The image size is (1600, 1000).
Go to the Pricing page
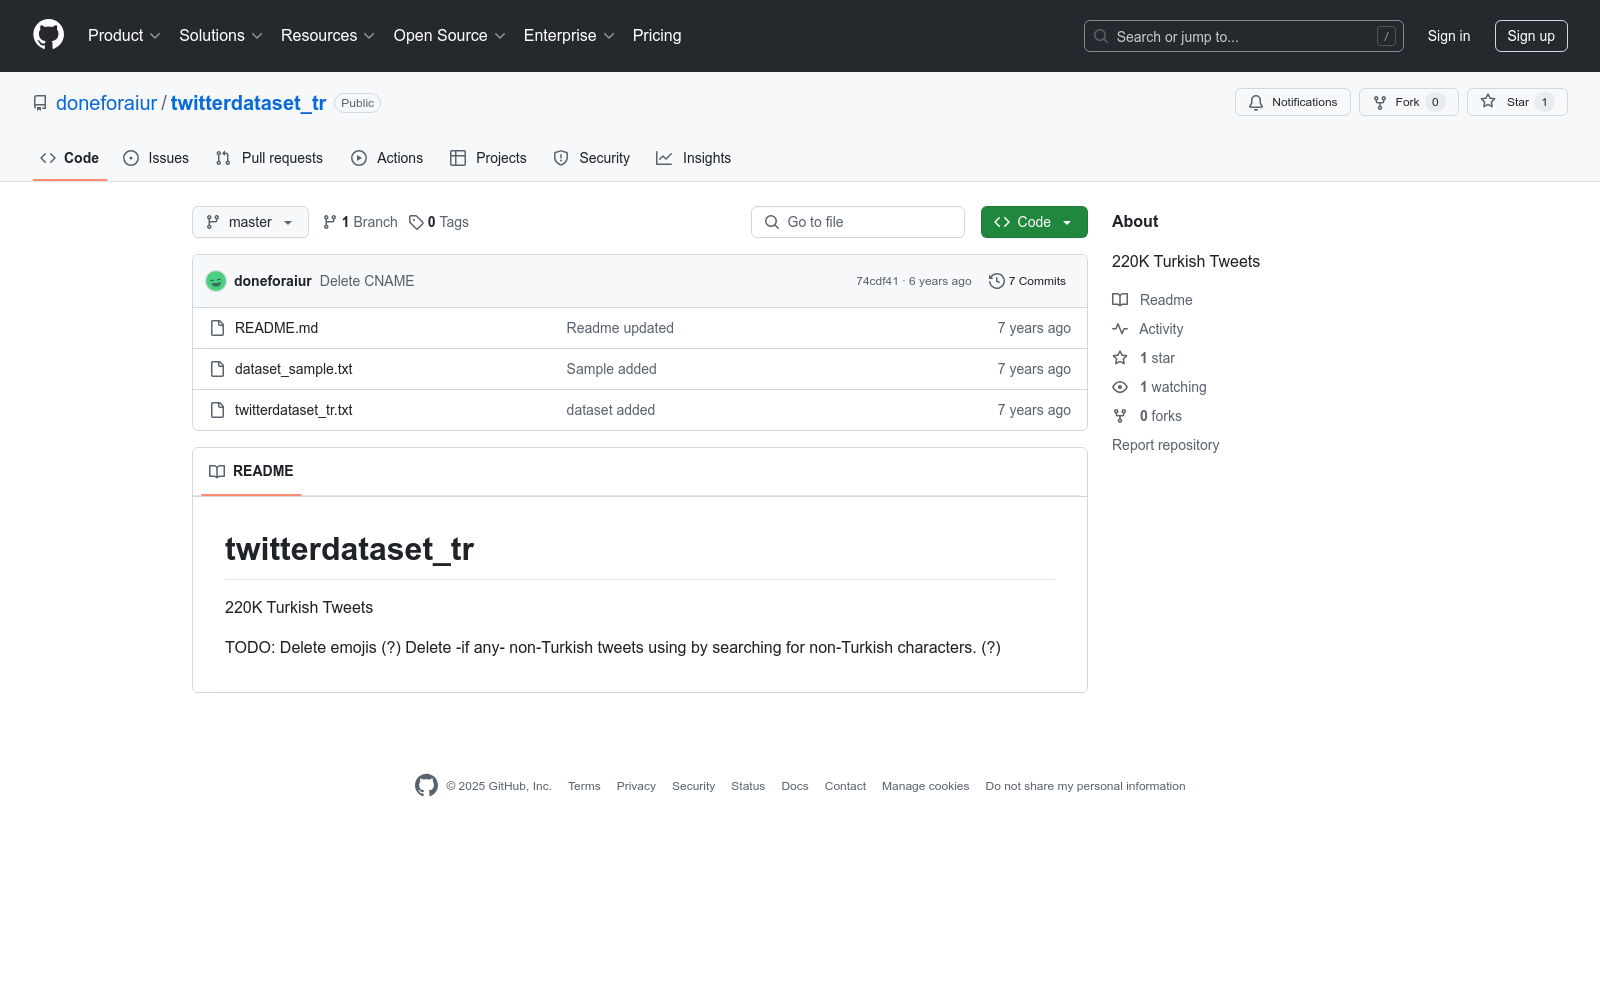click(x=657, y=36)
